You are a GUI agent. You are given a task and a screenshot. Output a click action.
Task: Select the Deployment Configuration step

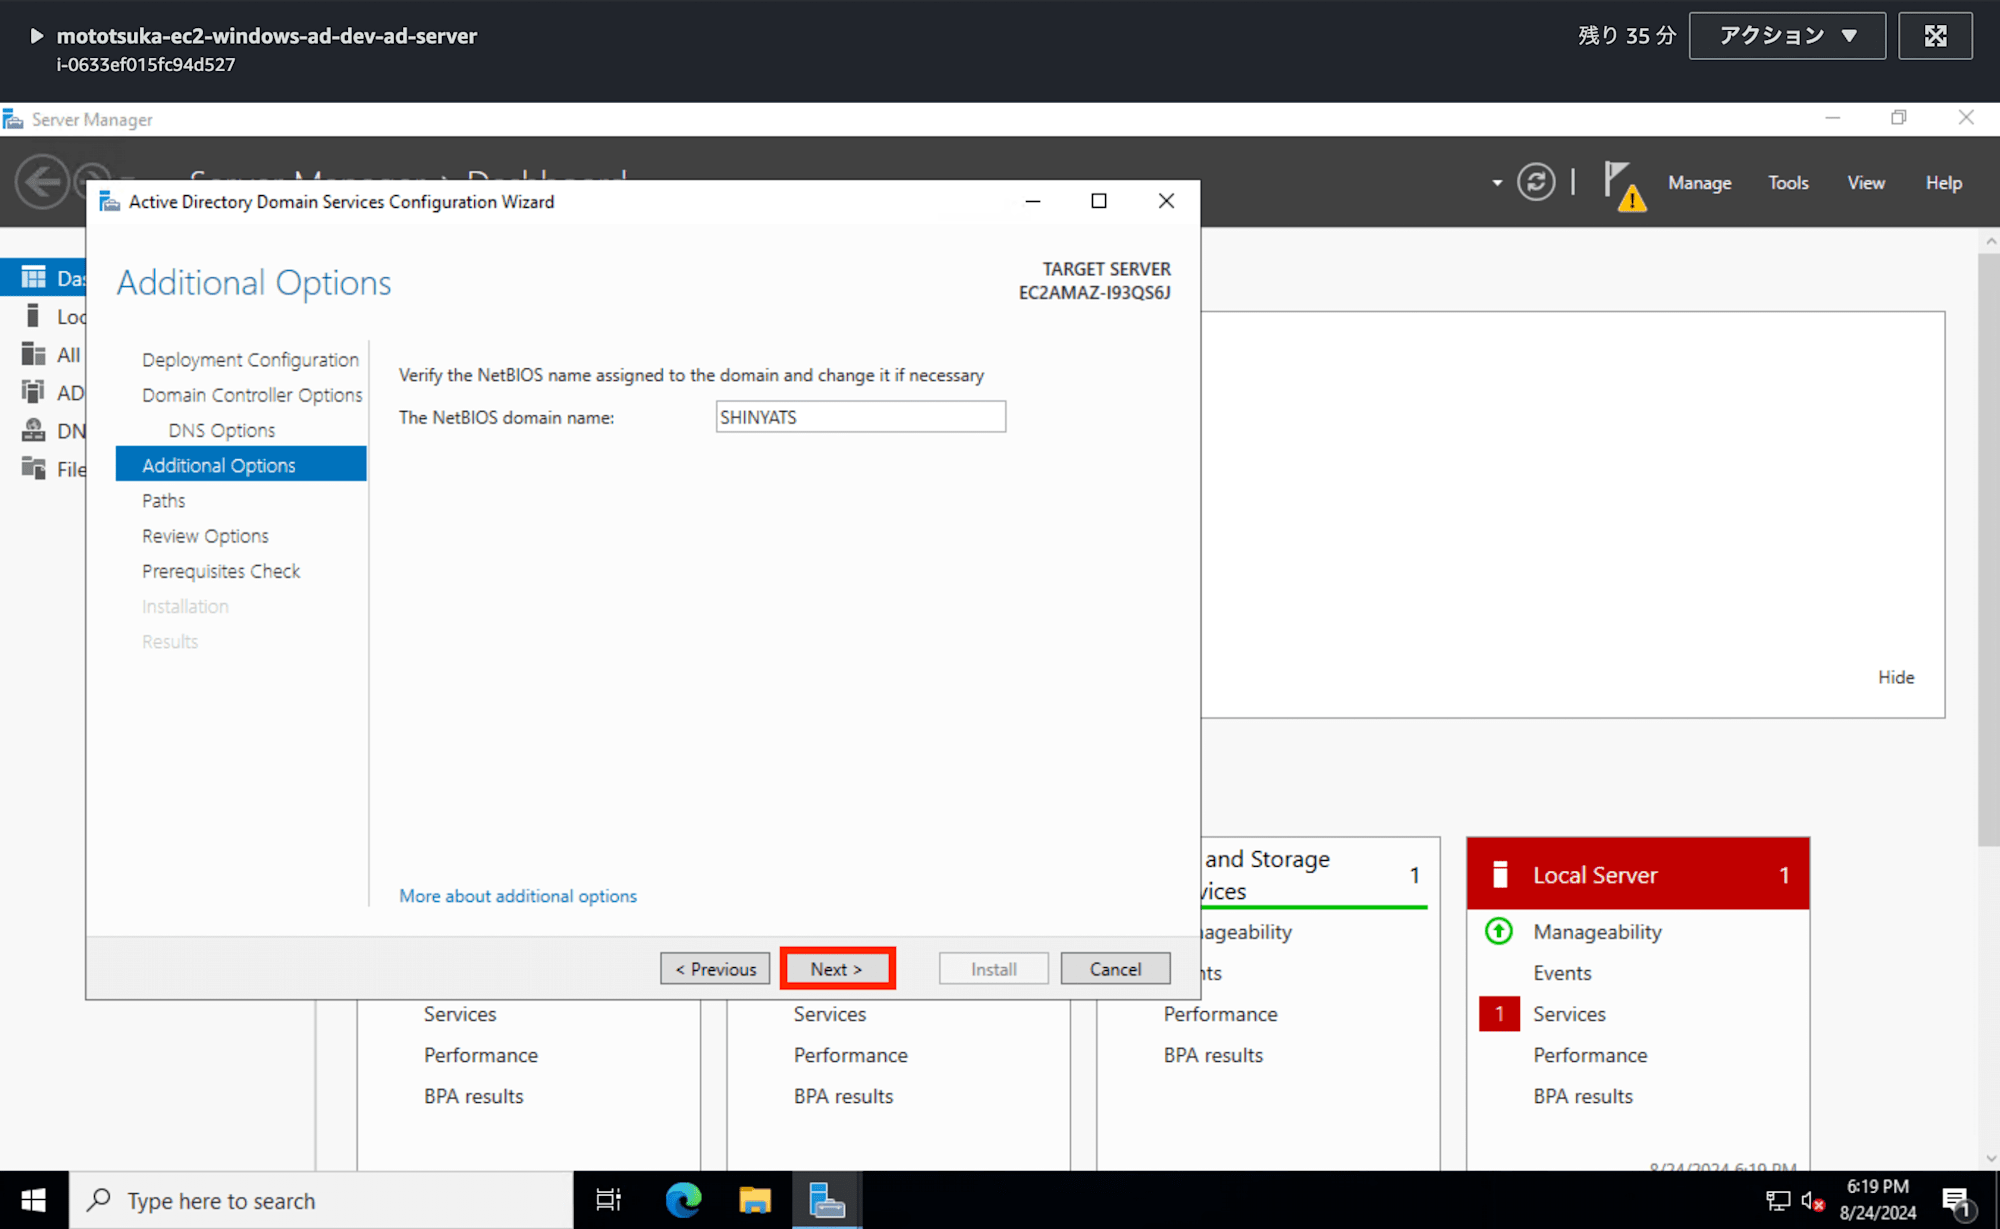point(251,360)
